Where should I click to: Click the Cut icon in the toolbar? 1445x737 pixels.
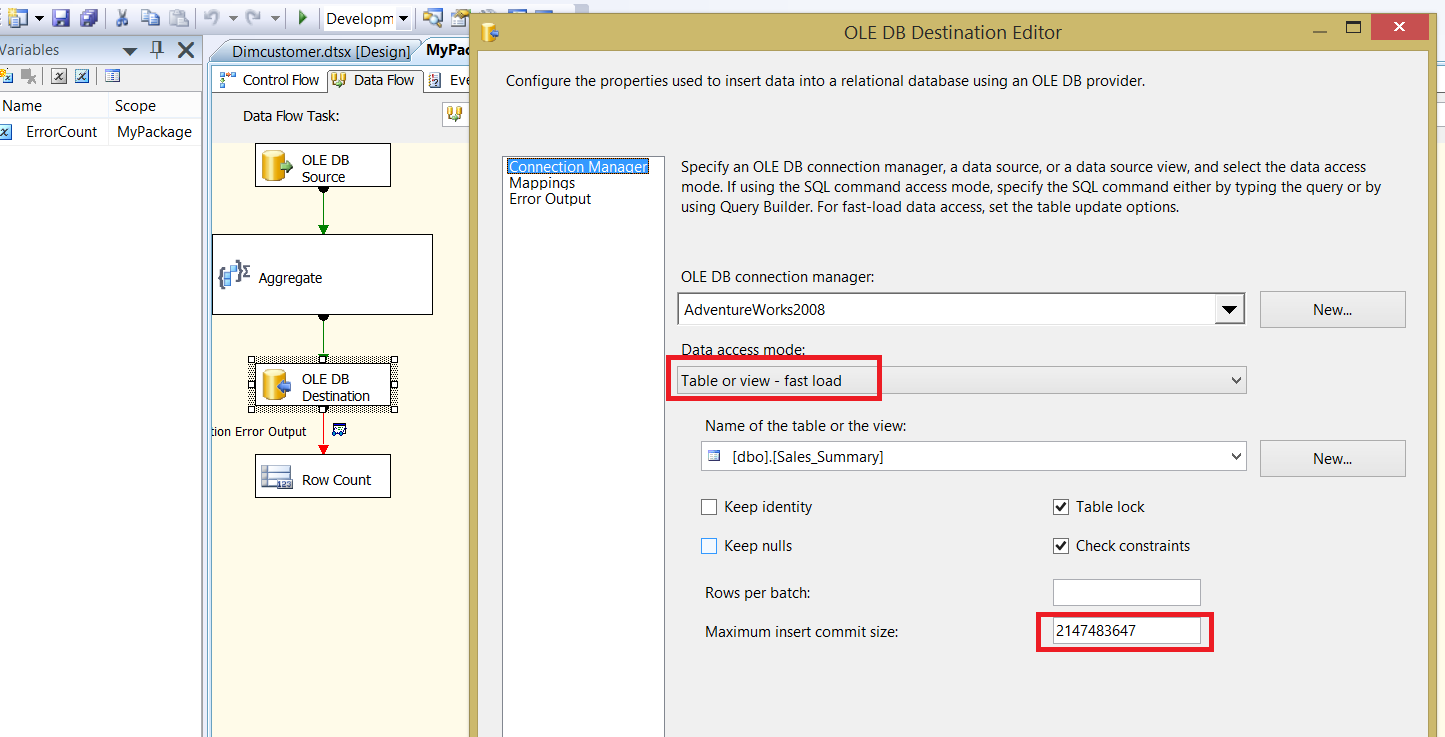[120, 17]
